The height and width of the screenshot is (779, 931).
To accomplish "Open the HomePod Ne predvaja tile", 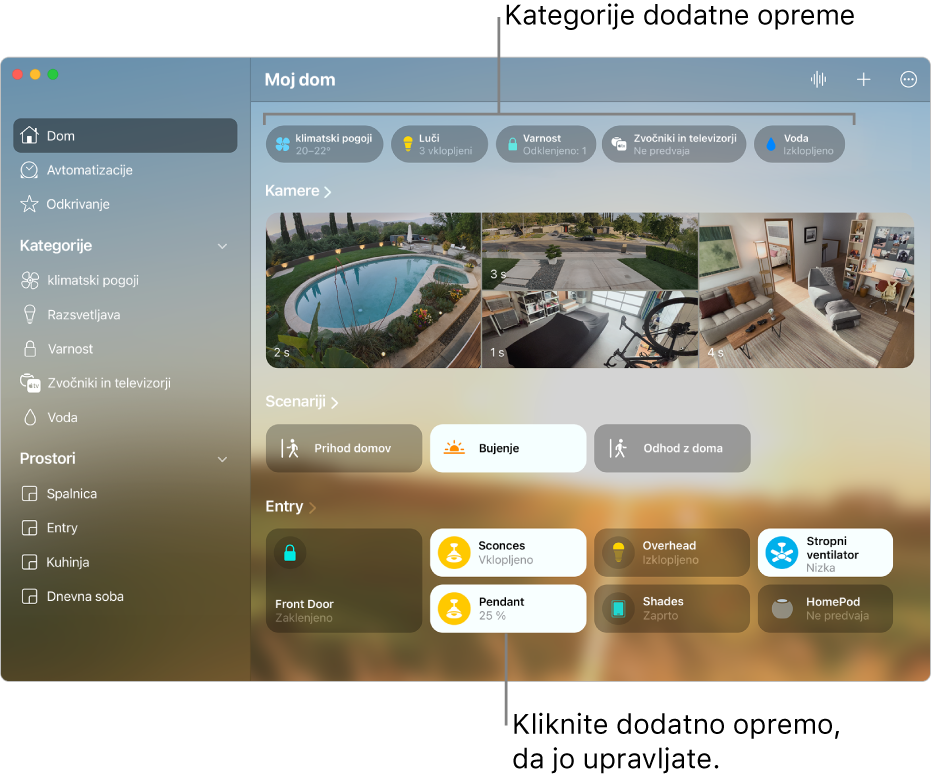I will [x=825, y=609].
